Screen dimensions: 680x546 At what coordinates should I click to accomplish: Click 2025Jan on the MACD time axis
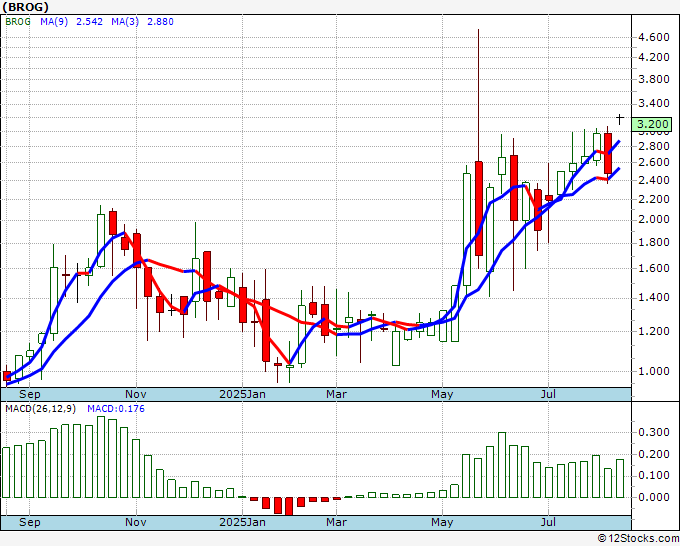(x=242, y=522)
